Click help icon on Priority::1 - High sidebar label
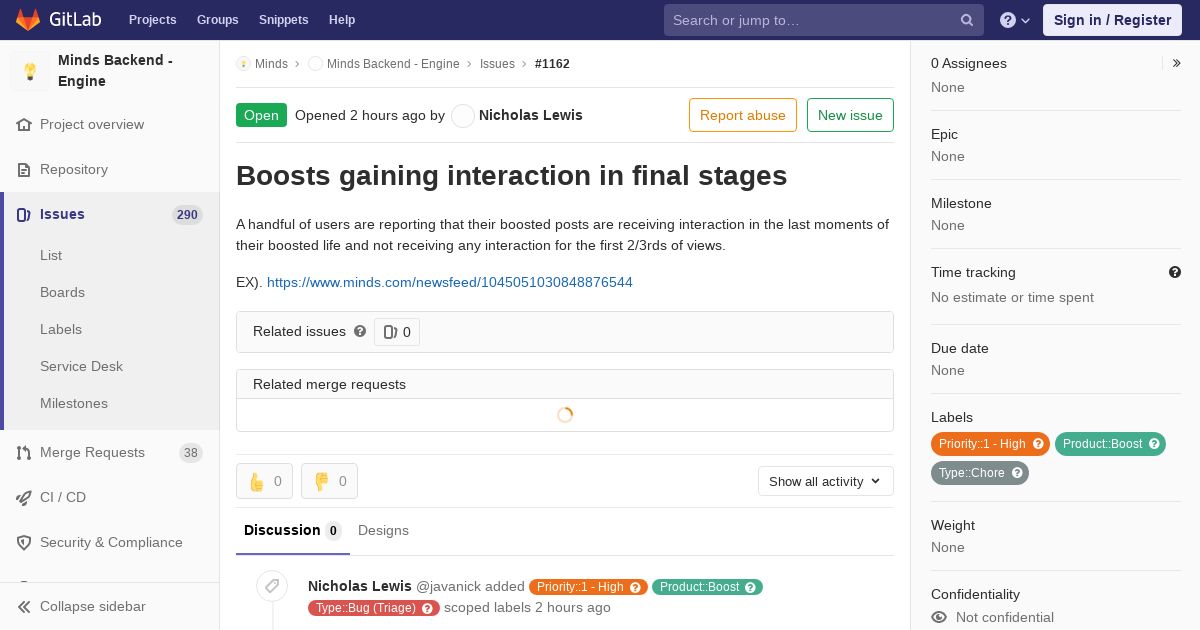The image size is (1200, 630). click(x=1038, y=444)
